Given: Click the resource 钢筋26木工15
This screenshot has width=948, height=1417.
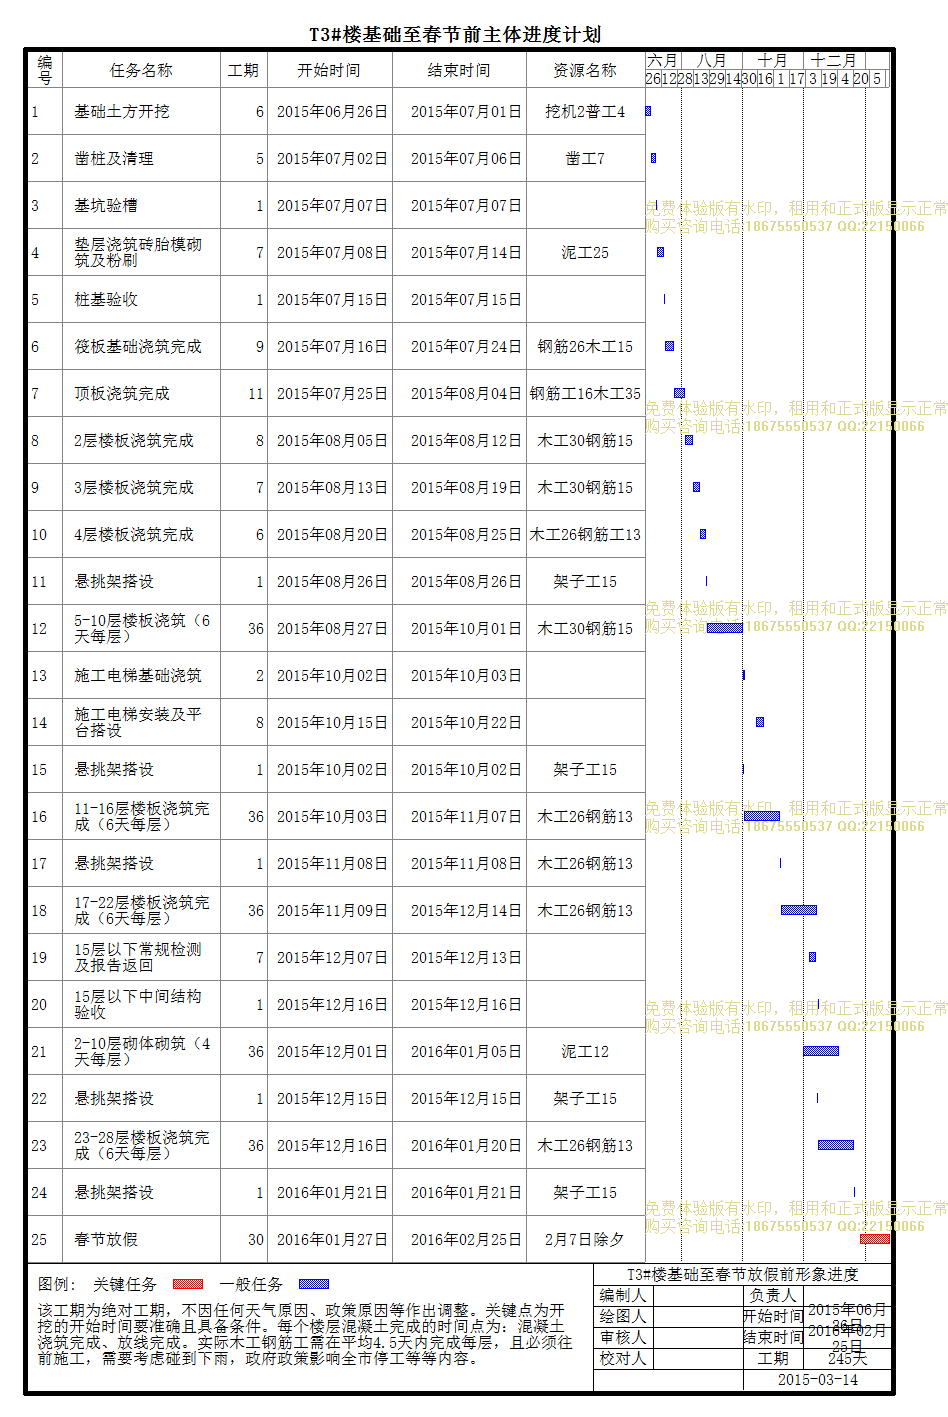Looking at the screenshot, I should click(x=585, y=347).
